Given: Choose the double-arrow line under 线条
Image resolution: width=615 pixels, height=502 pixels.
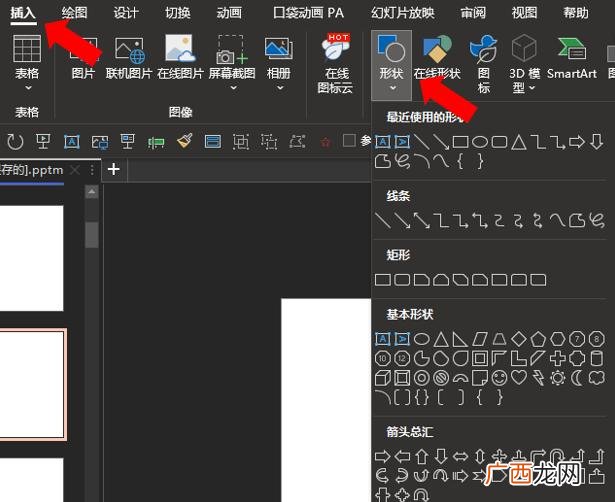Looking at the screenshot, I should [x=422, y=220].
